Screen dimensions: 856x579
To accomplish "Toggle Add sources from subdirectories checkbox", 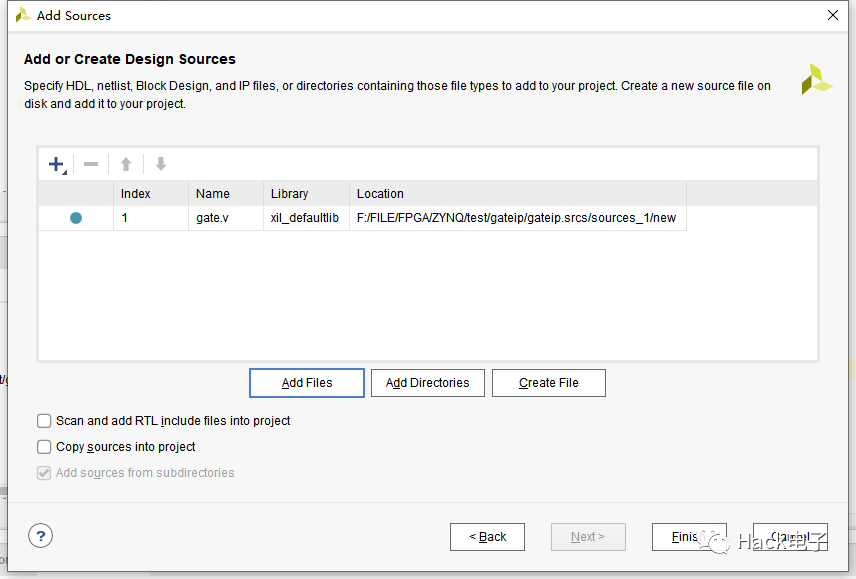I will [x=44, y=473].
